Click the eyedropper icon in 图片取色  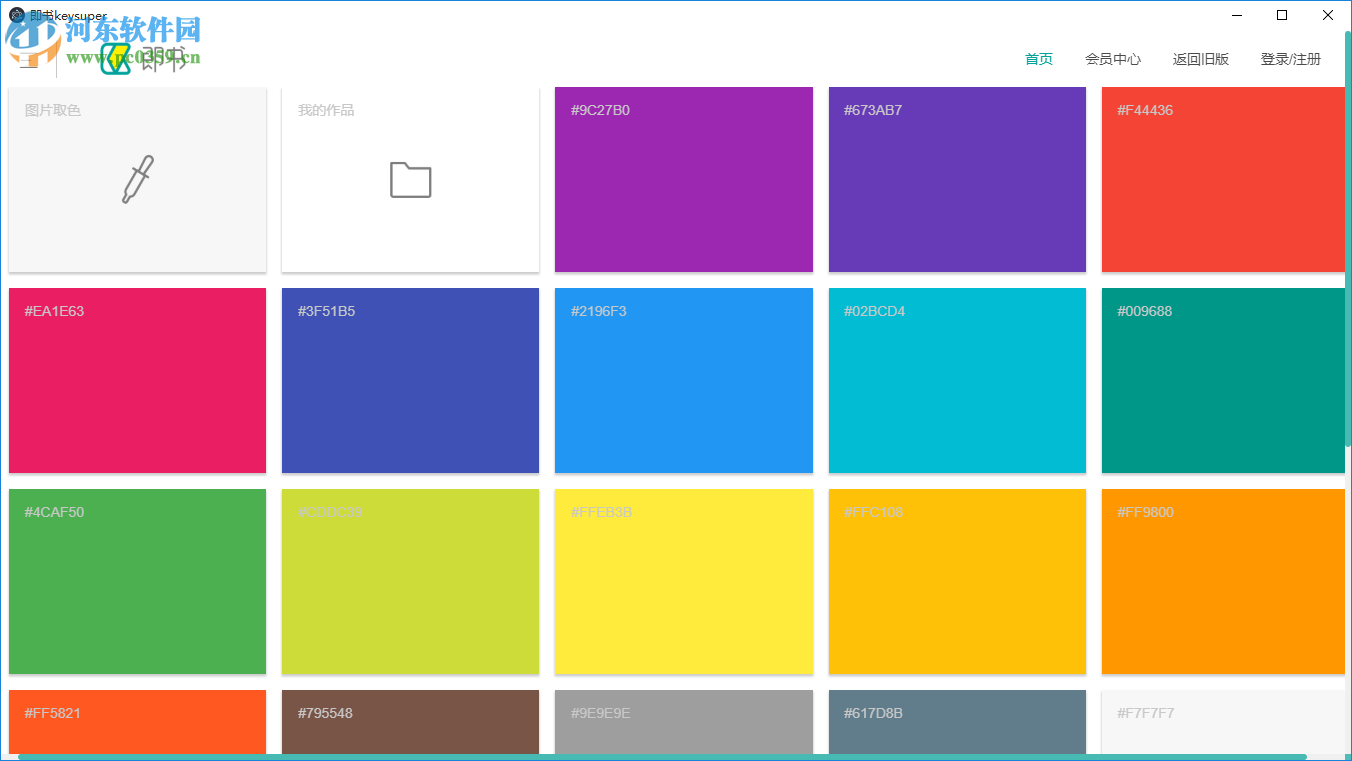click(138, 180)
